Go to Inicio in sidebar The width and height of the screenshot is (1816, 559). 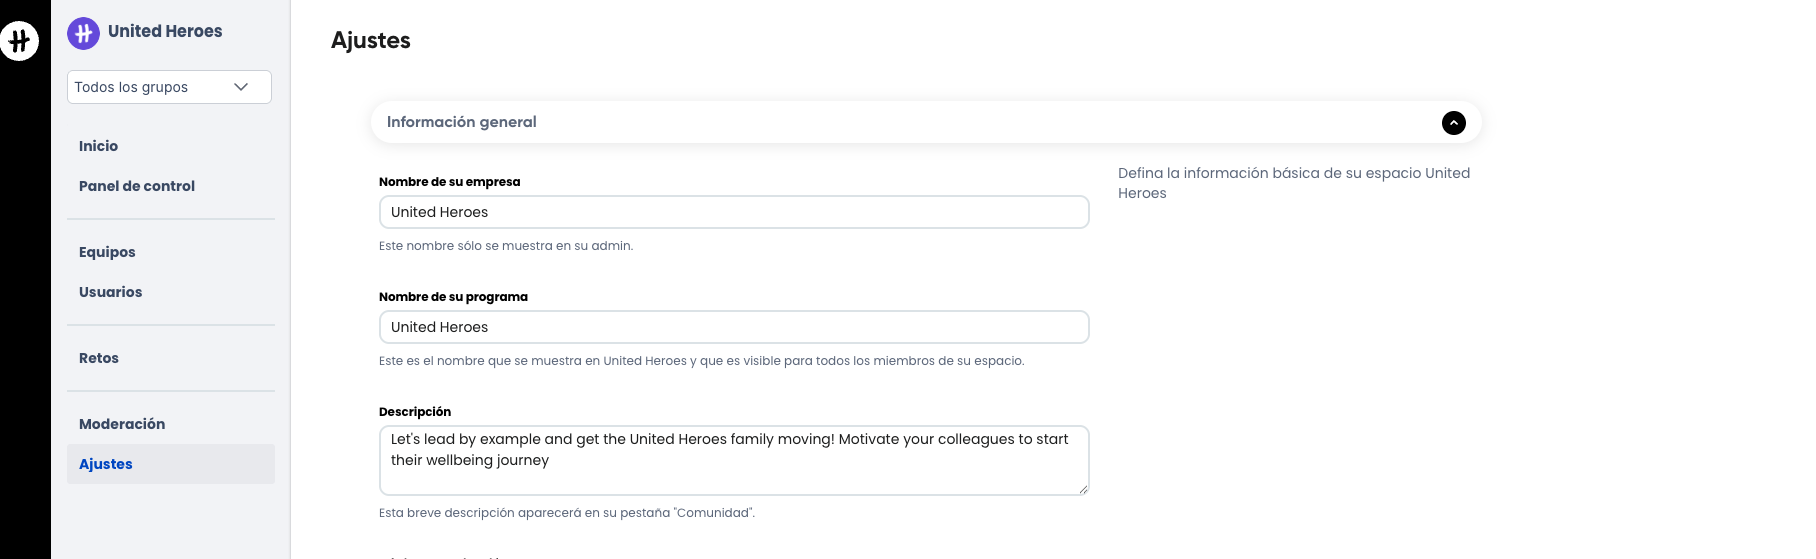[98, 146]
